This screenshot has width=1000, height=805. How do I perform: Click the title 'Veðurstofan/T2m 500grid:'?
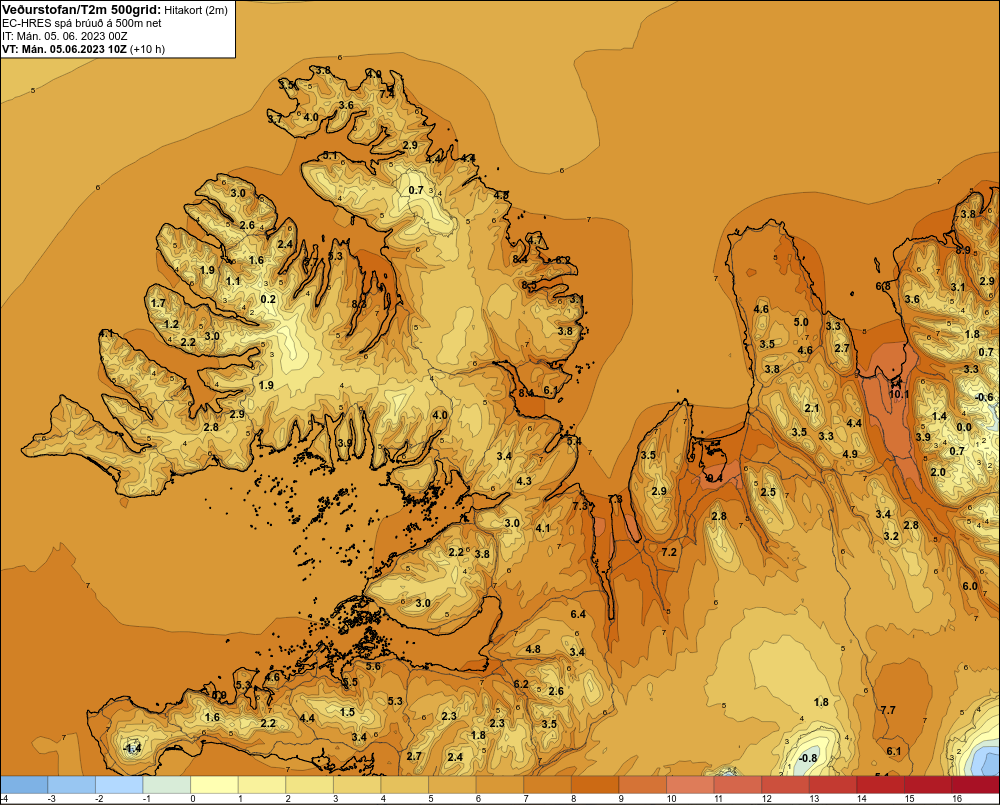click(x=81, y=10)
